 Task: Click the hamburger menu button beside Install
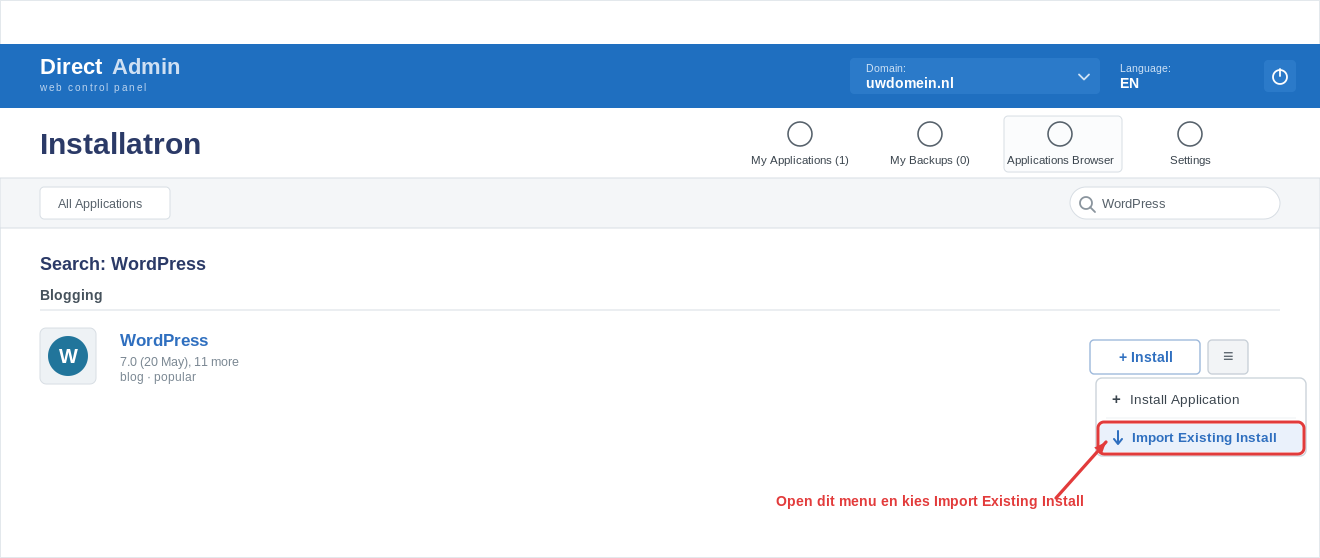pos(1228,357)
